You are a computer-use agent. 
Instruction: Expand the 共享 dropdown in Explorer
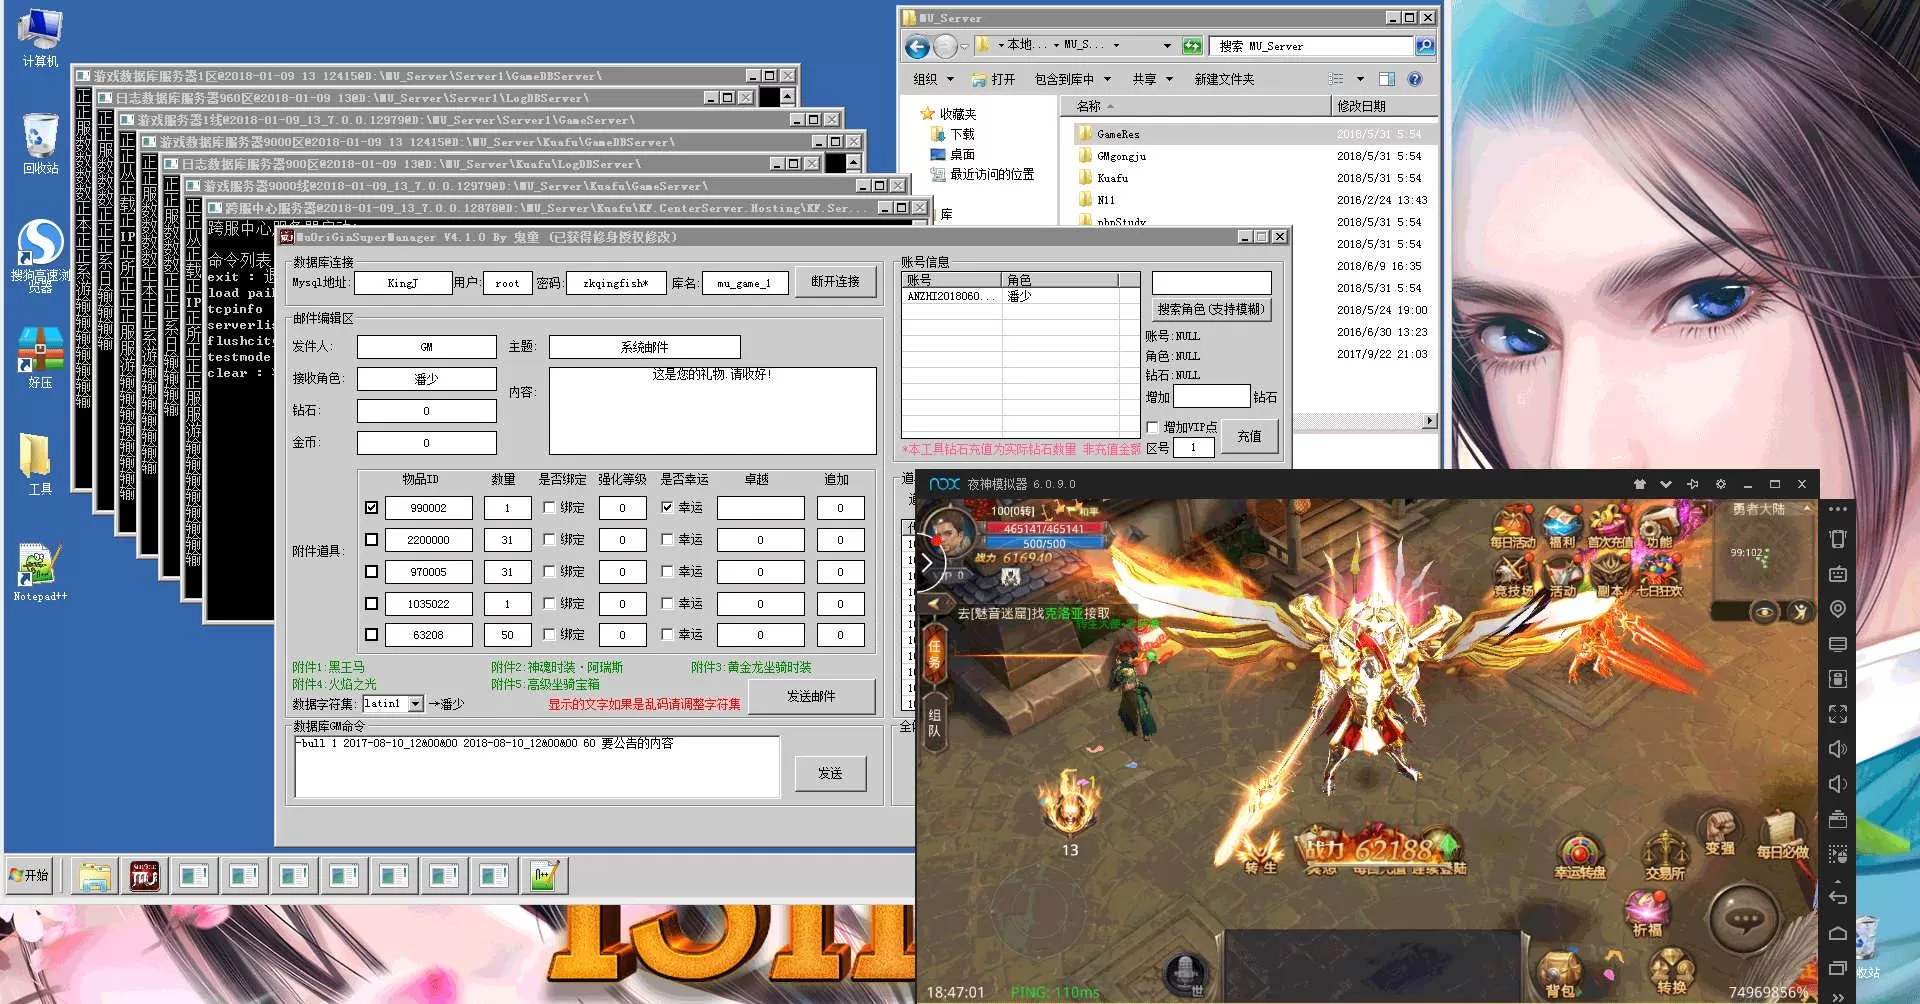coord(1169,79)
